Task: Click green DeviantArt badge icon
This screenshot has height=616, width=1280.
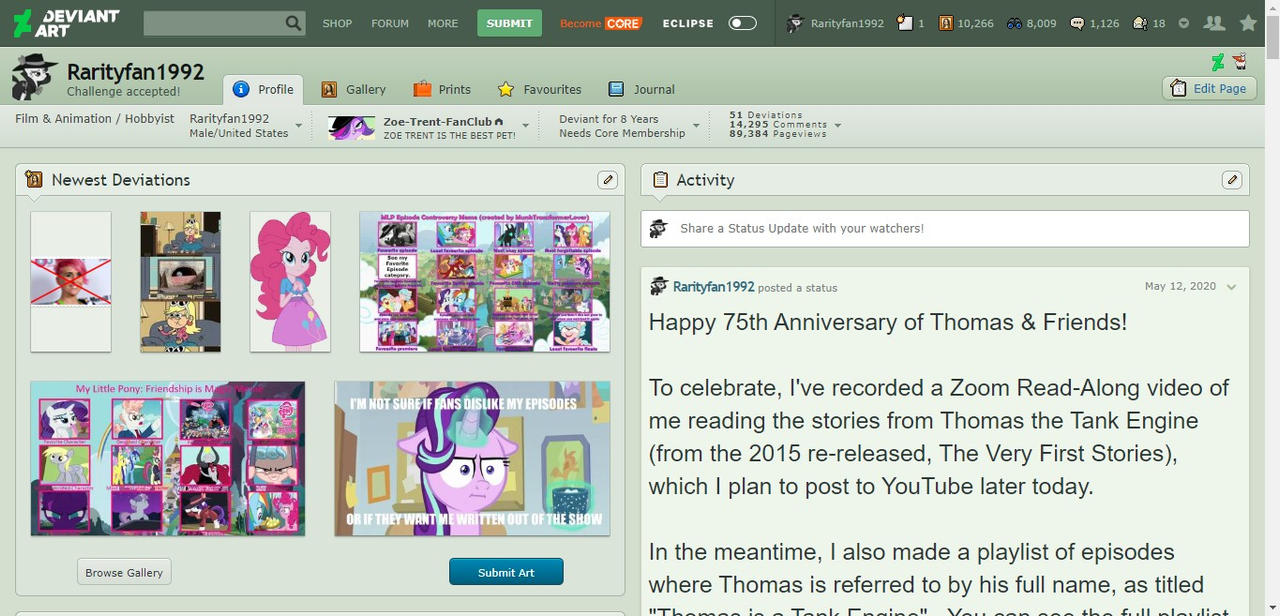Action: 1218,62
